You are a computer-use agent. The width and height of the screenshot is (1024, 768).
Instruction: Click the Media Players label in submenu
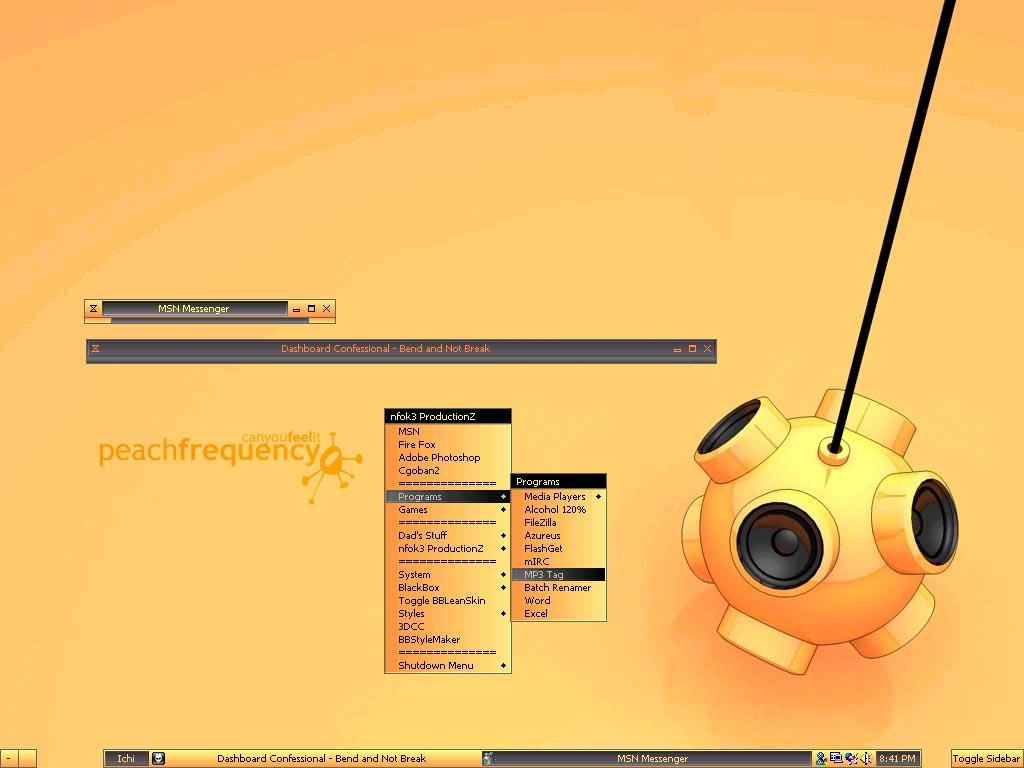coord(554,497)
